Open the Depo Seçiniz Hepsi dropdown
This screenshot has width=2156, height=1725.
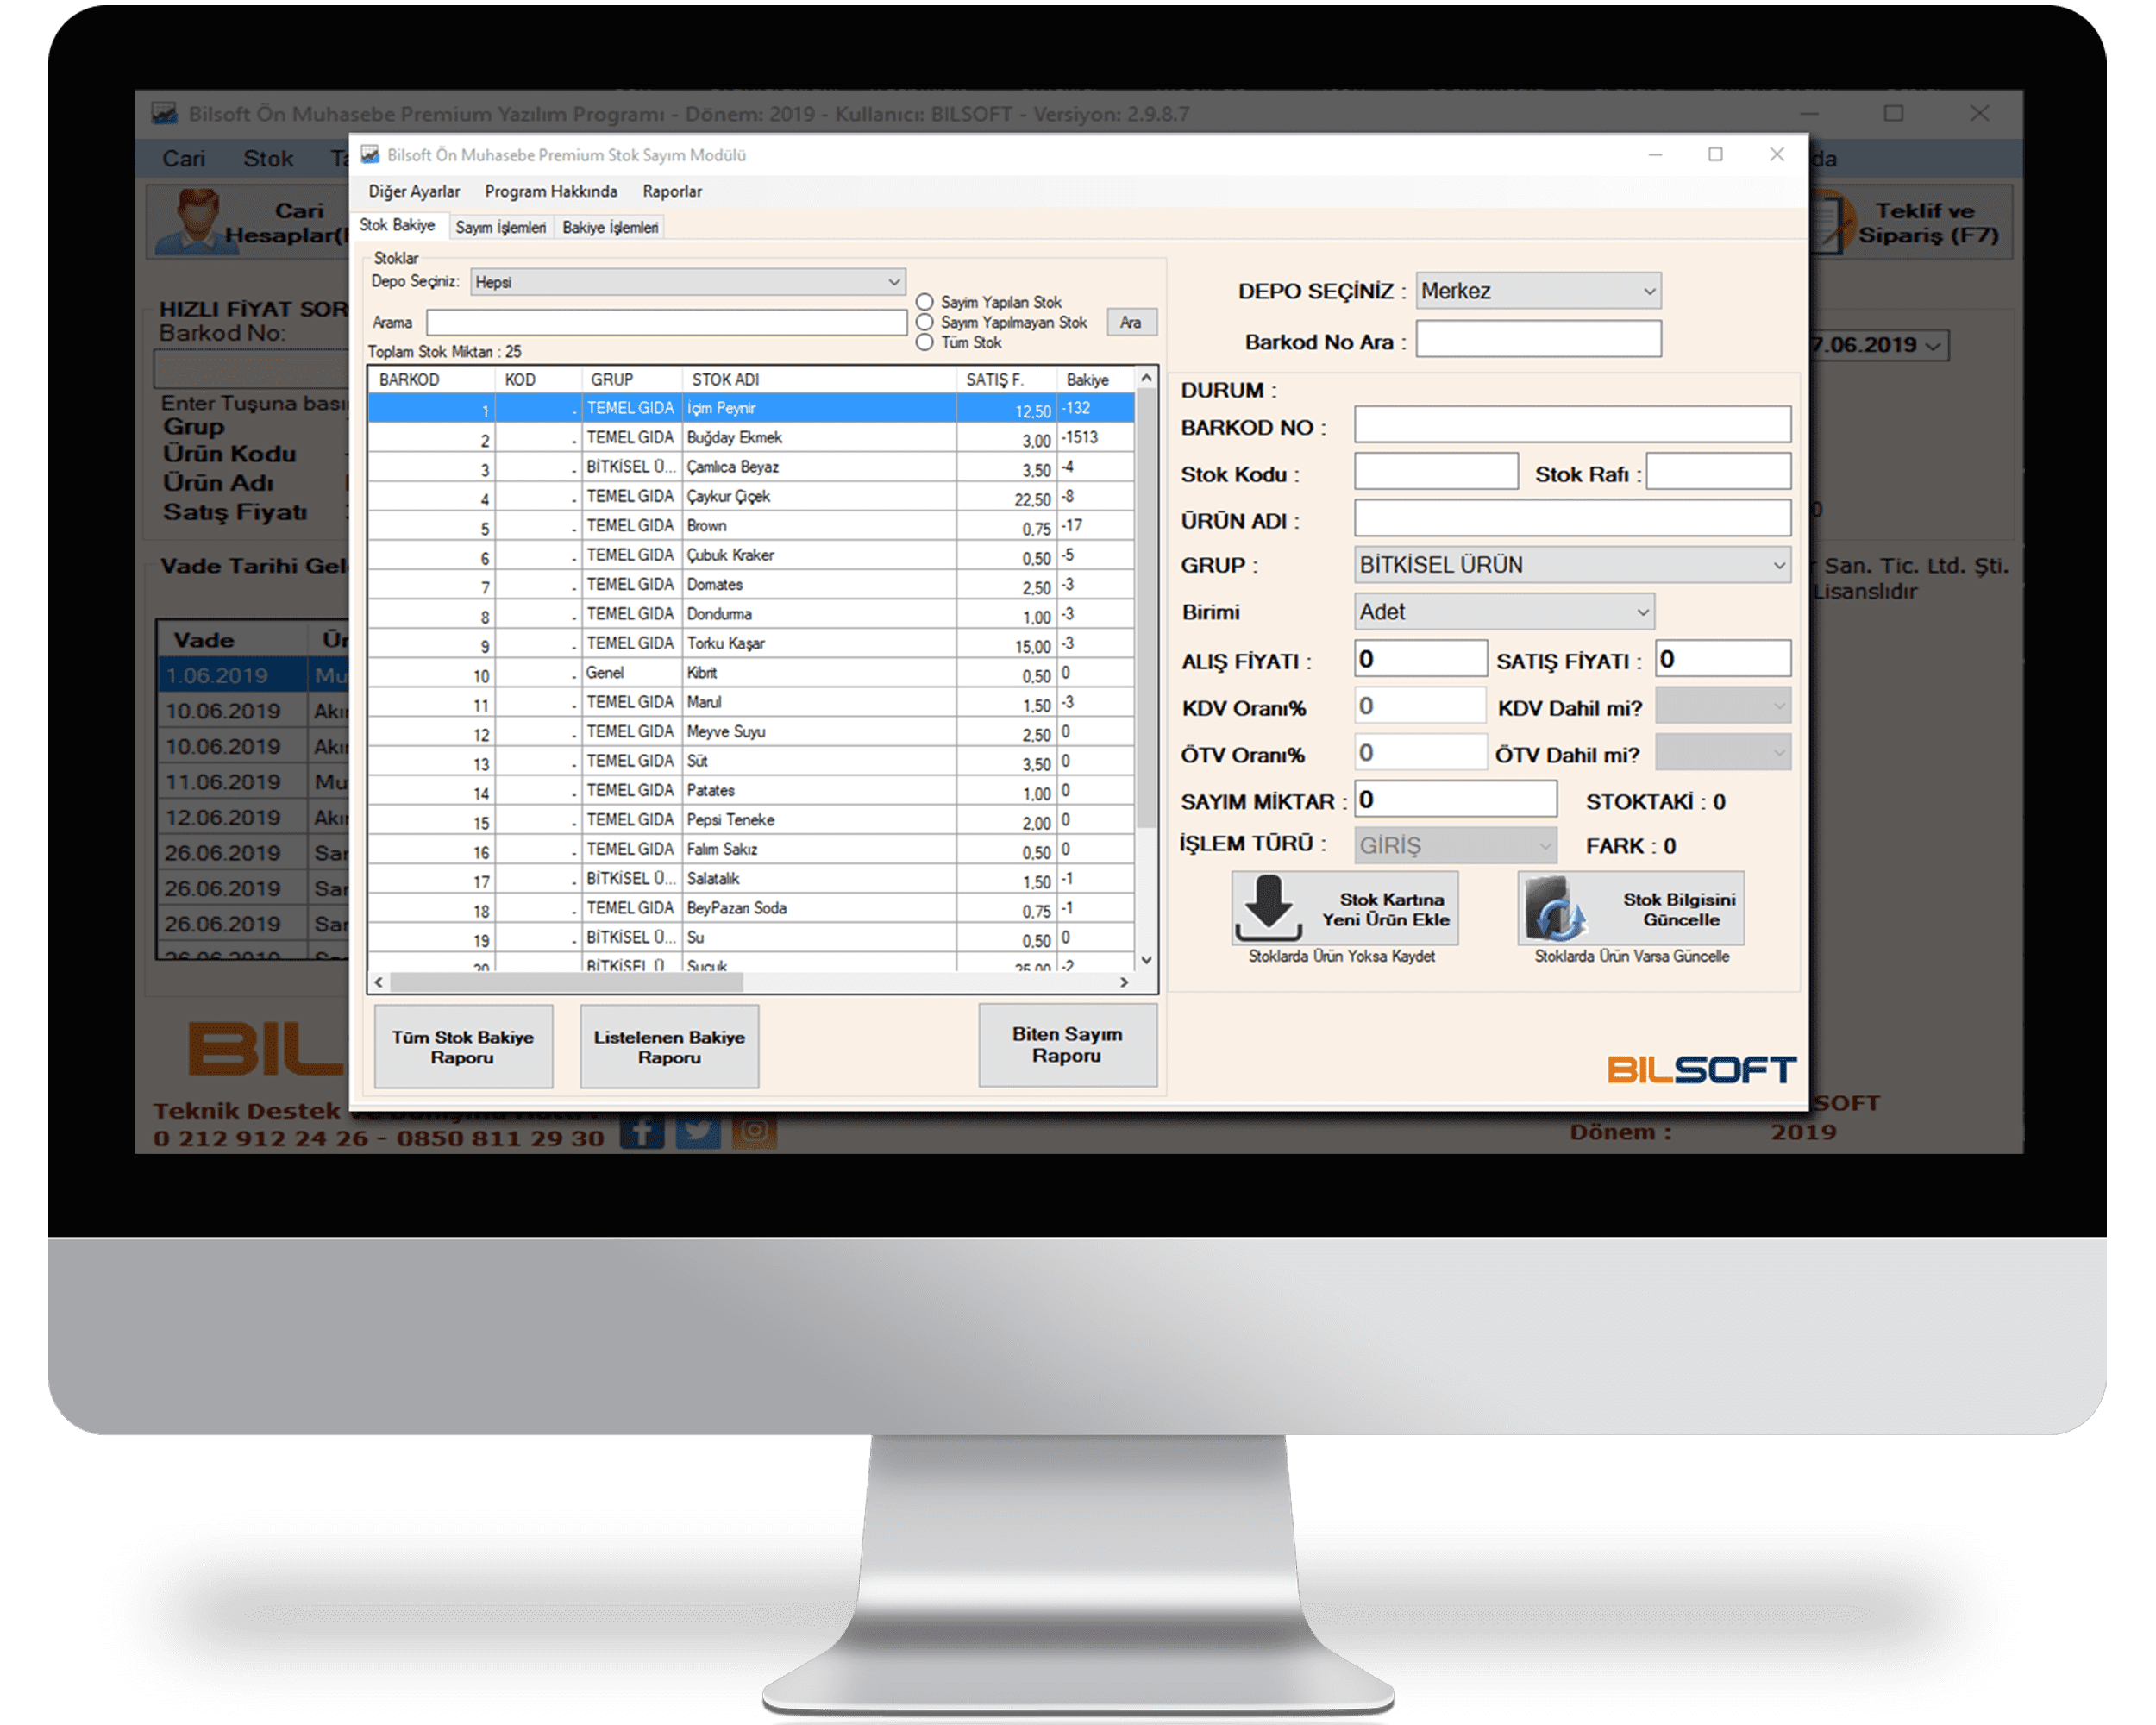click(x=688, y=282)
